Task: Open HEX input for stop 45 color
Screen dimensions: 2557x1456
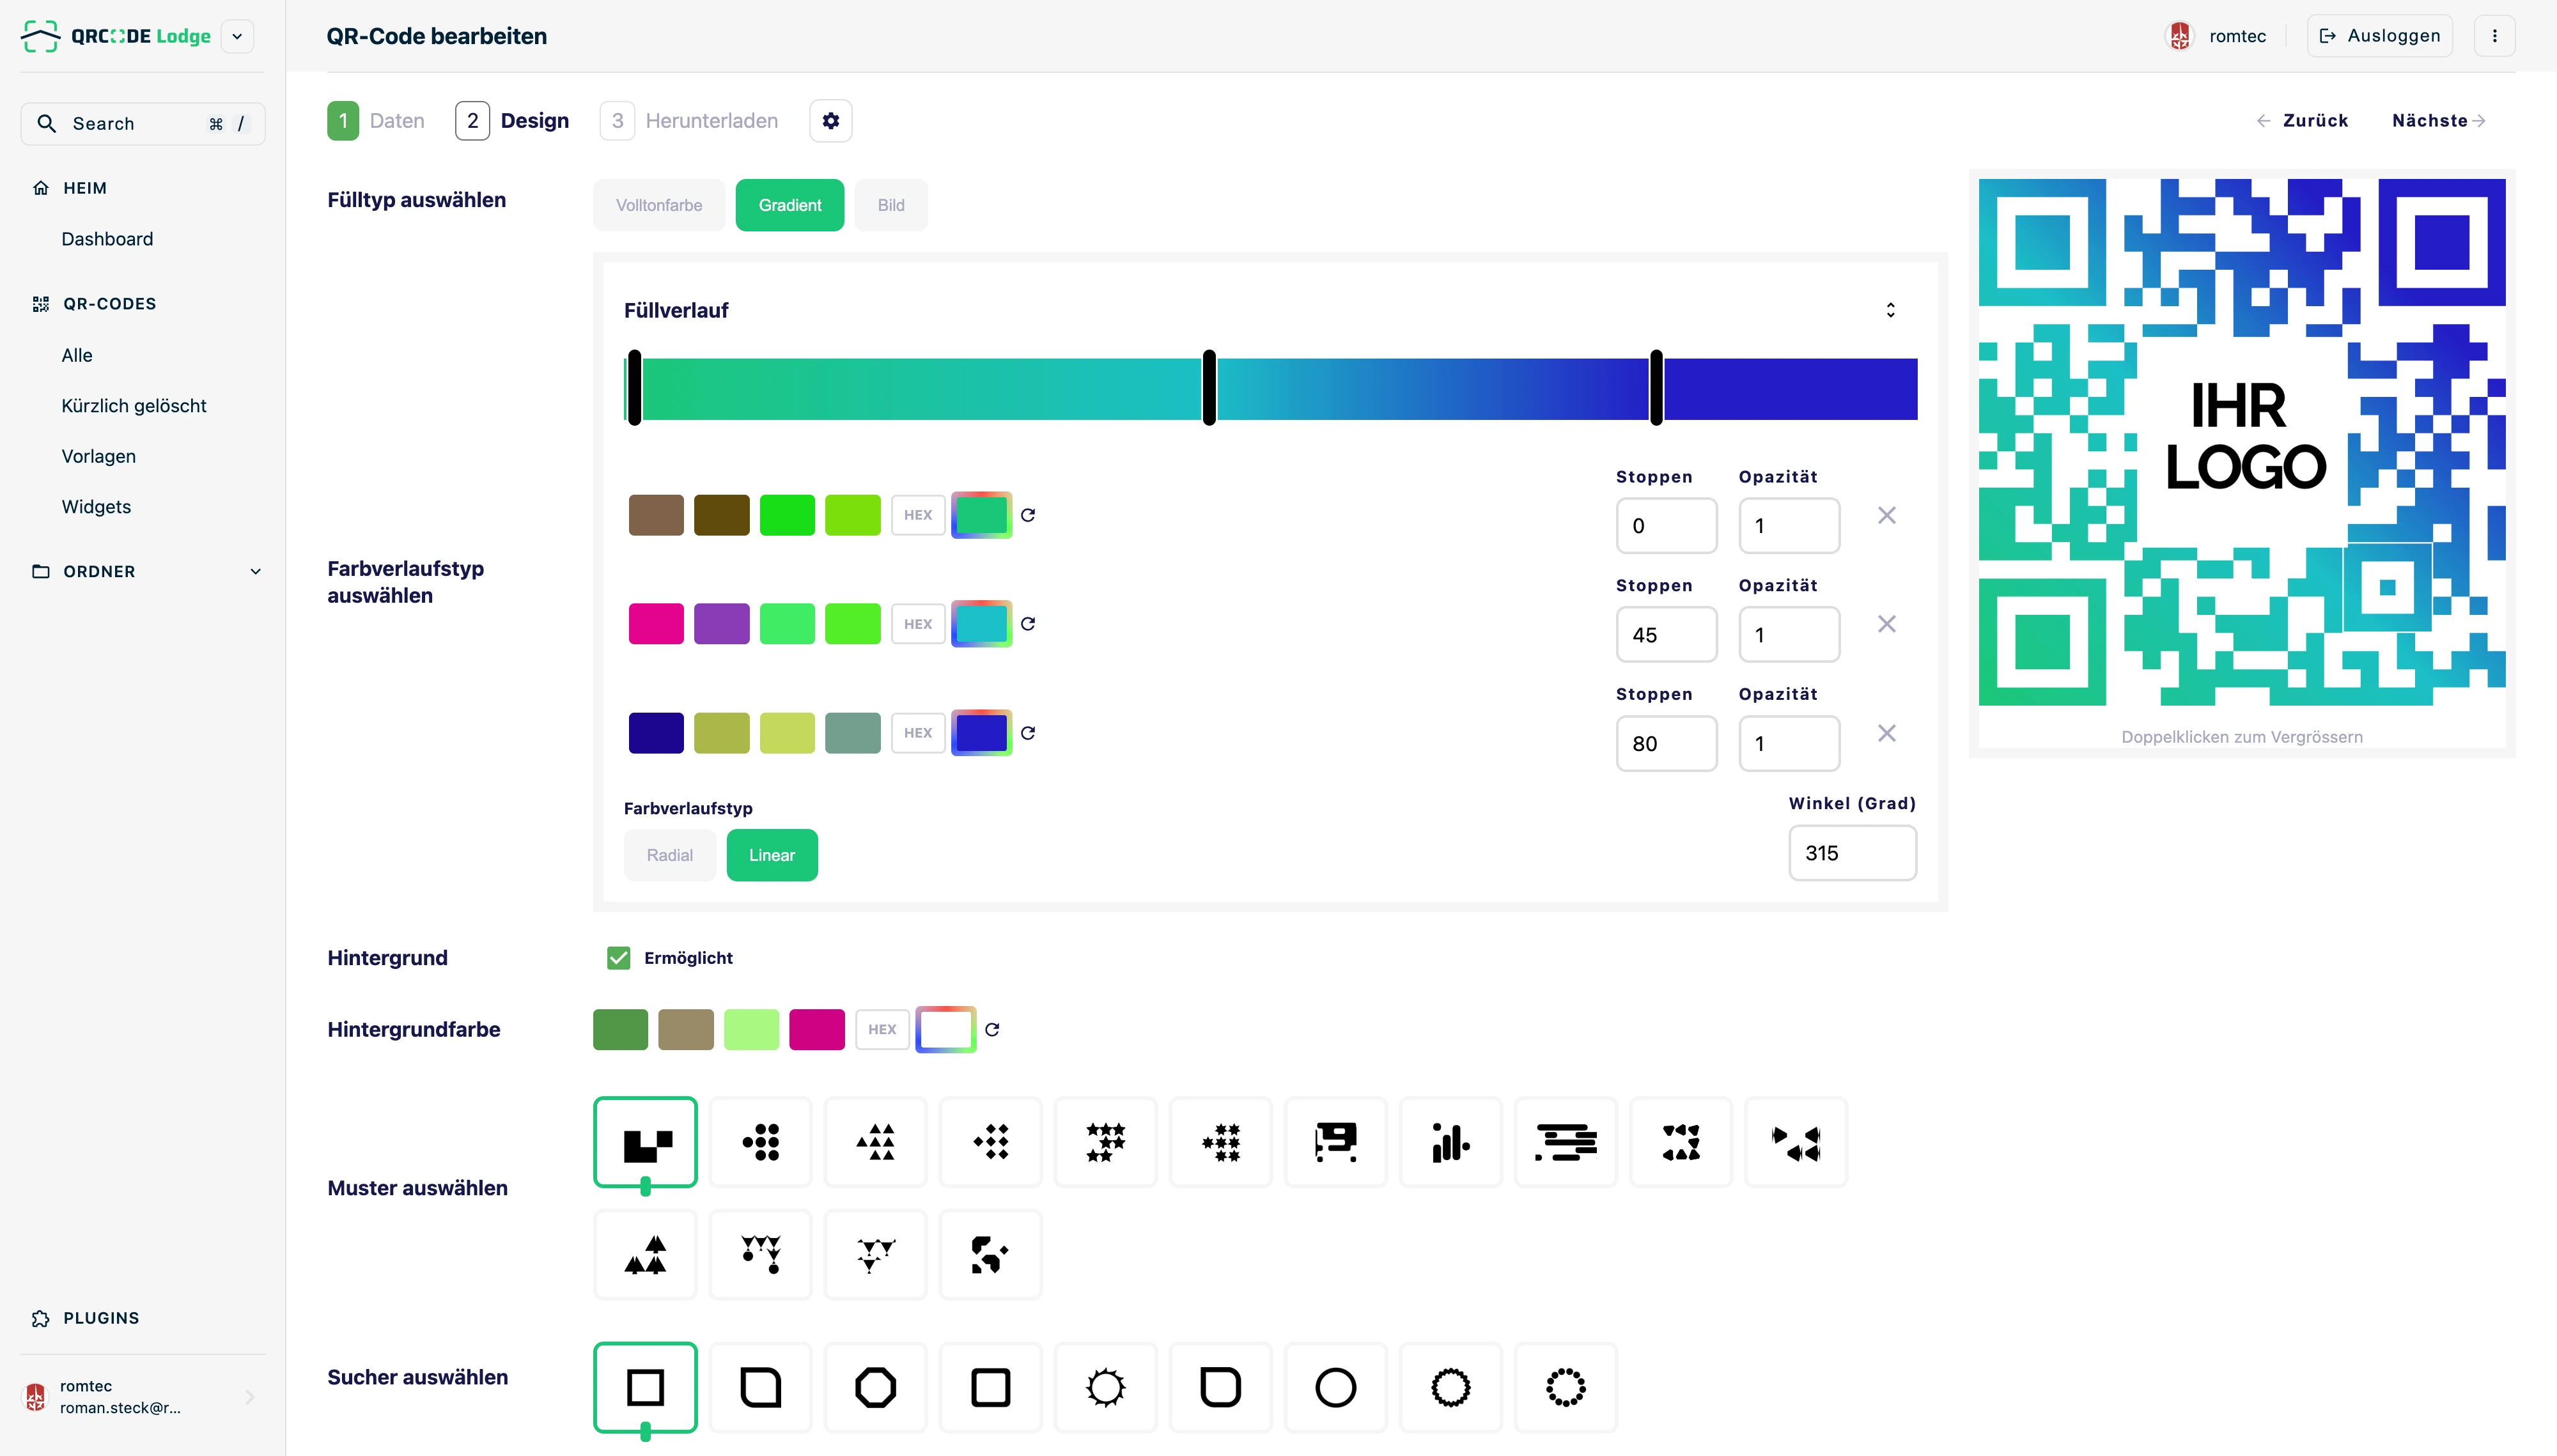Action: (918, 624)
